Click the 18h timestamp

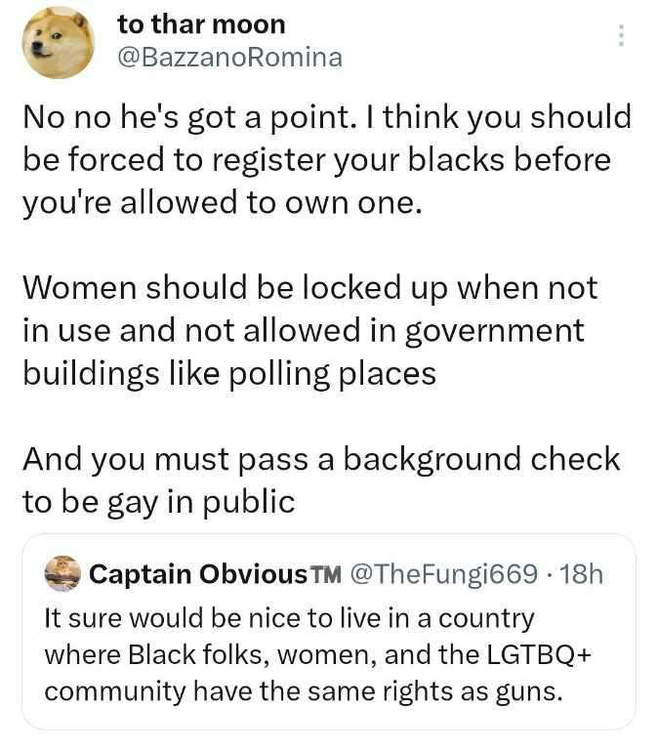point(582,575)
